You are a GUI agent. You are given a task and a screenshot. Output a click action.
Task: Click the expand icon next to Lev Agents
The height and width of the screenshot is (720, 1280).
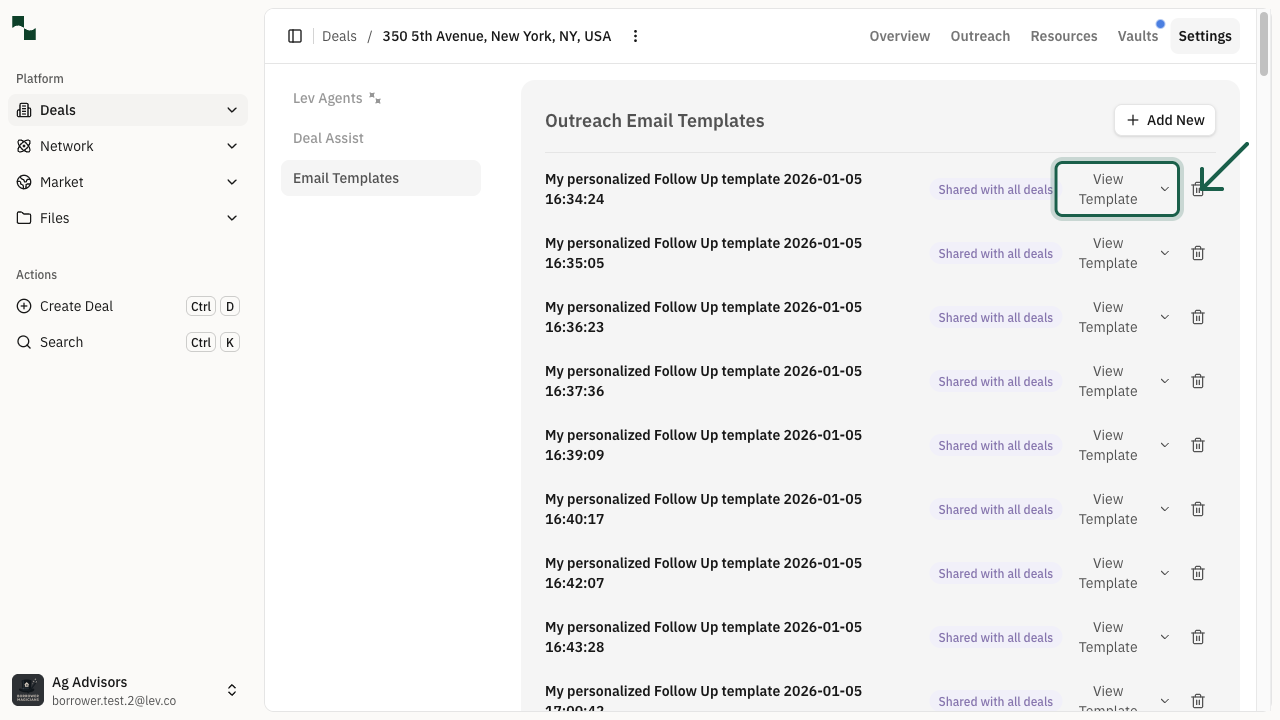tap(374, 98)
